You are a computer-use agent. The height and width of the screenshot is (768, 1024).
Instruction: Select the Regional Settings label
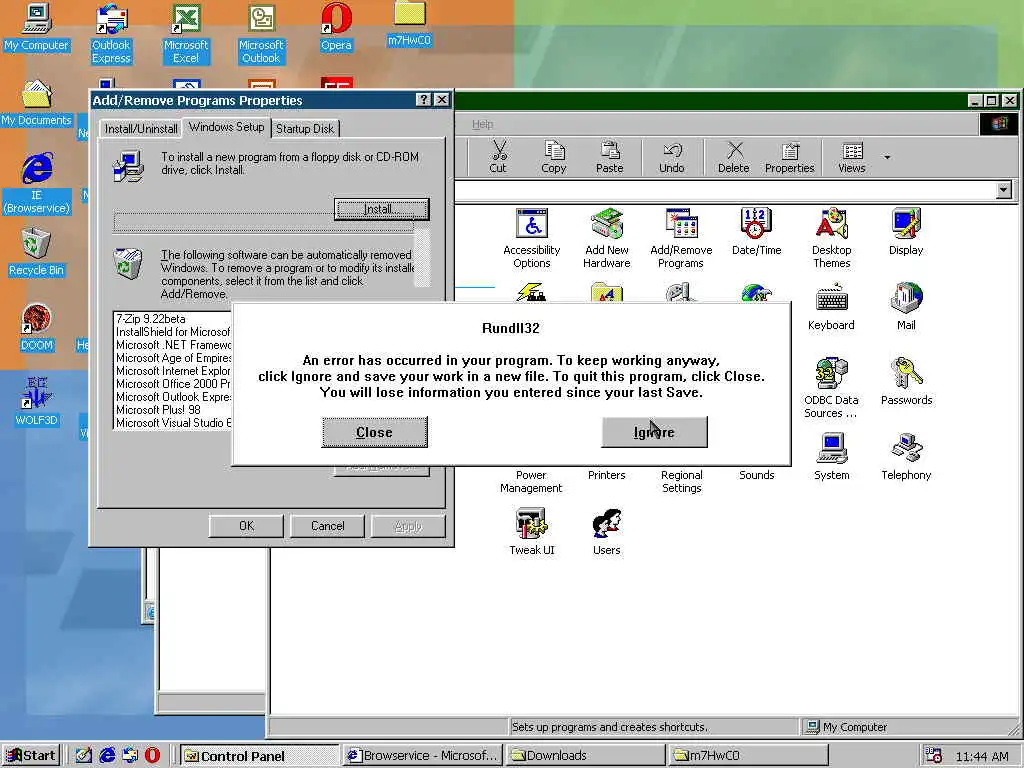(681, 481)
